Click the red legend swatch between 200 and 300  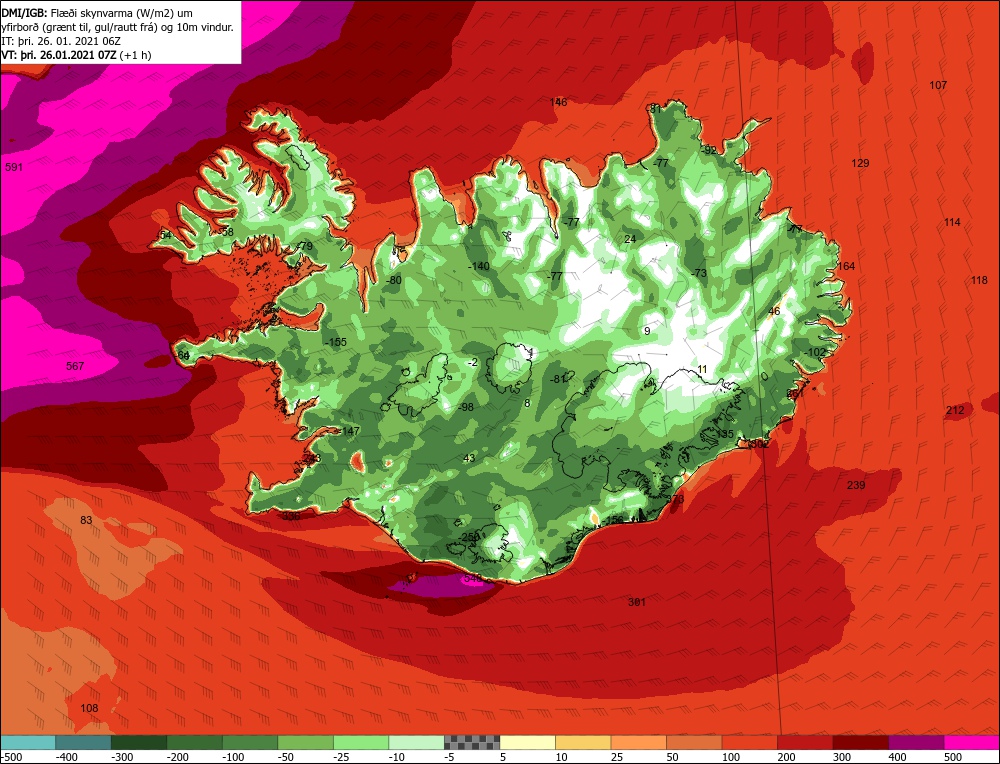[805, 742]
